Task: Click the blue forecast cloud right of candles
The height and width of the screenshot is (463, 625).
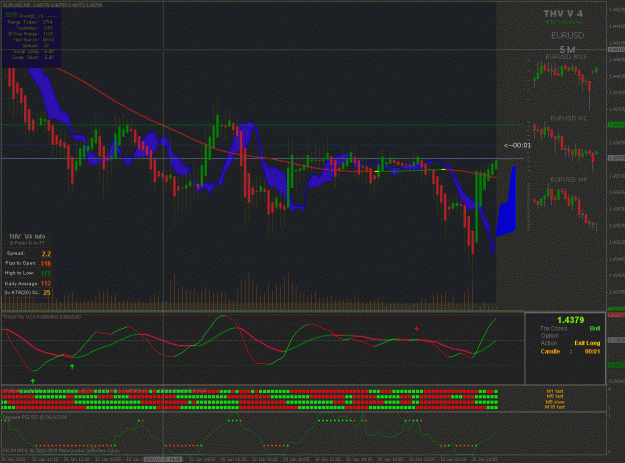Action: (507, 201)
